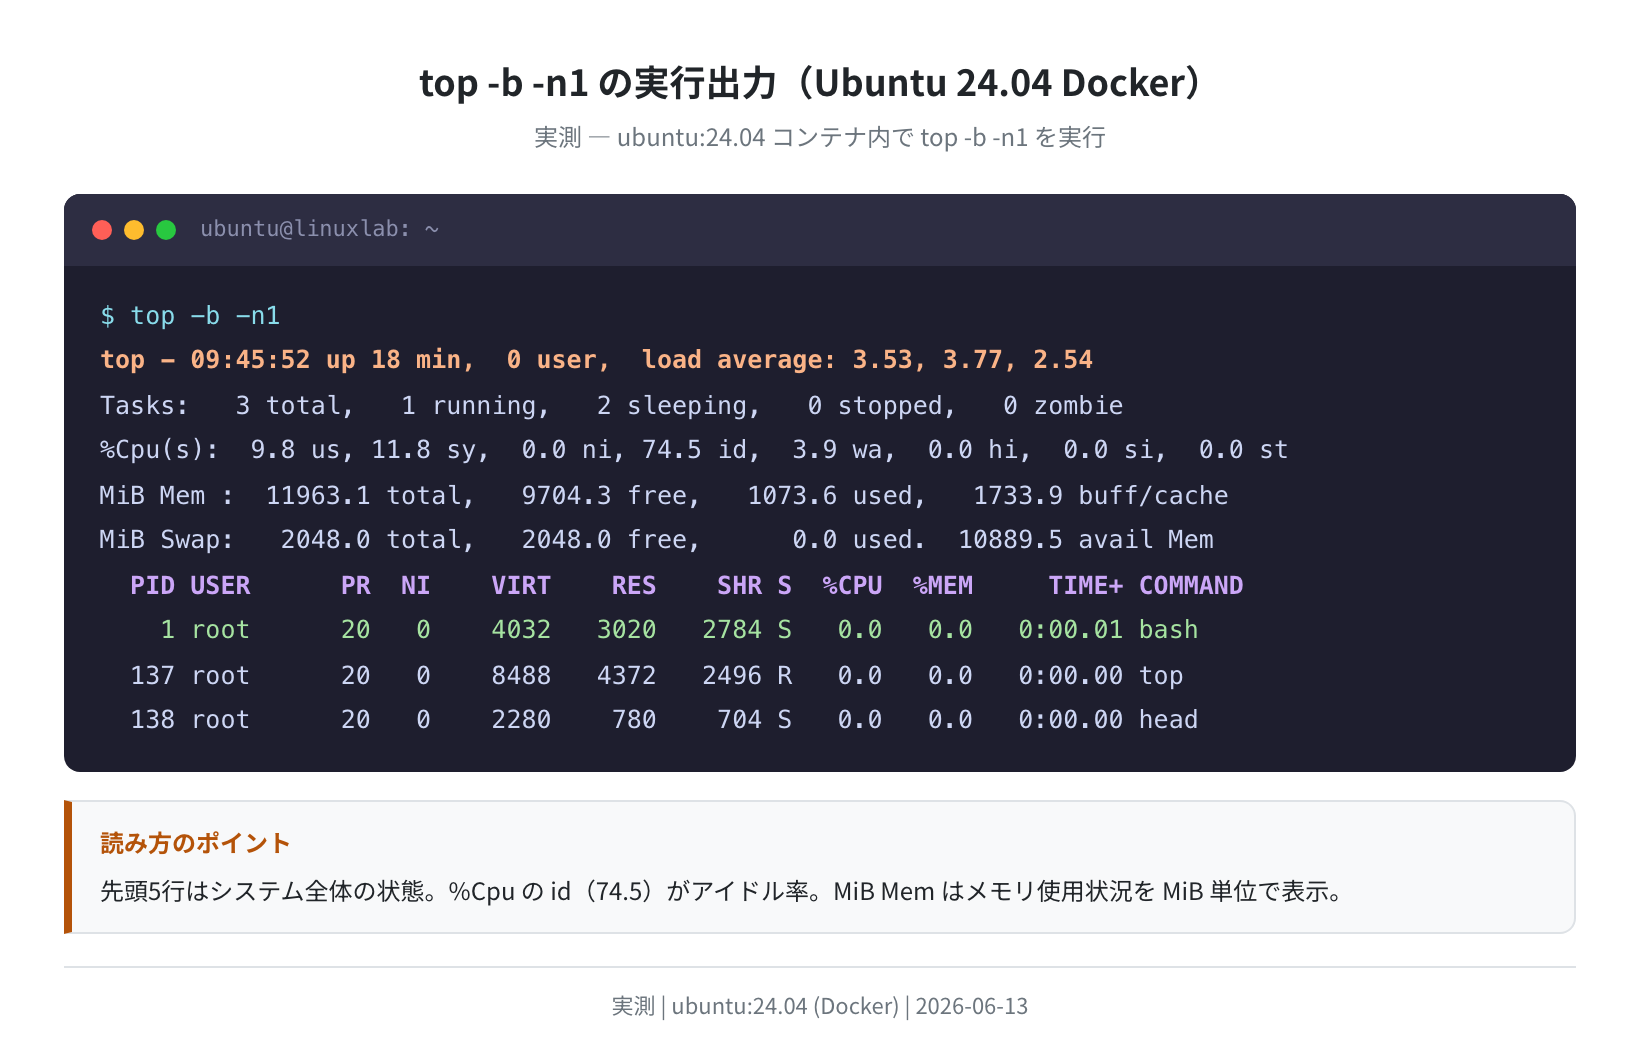This screenshot has width=1640, height=1060.
Task: Click the "TIME+" column header
Action: 1086,586
